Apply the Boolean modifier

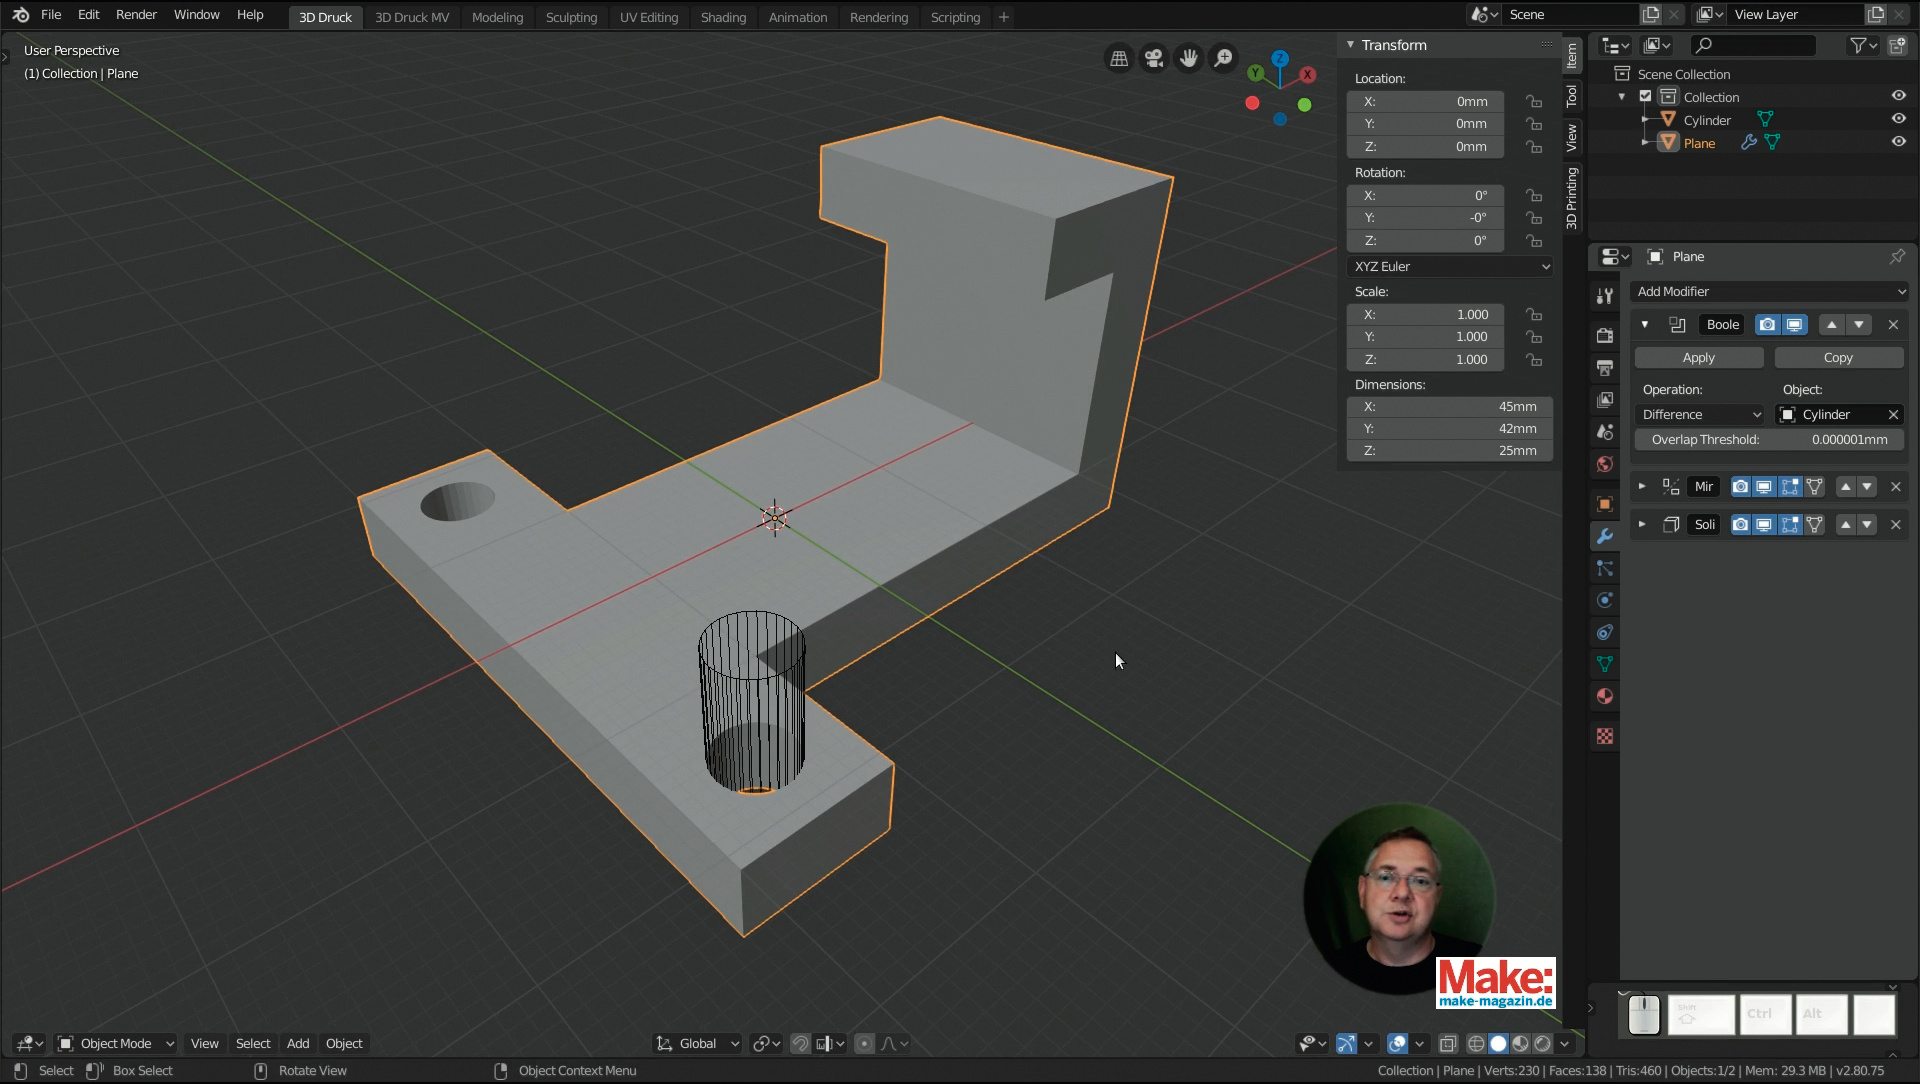pos(1698,358)
